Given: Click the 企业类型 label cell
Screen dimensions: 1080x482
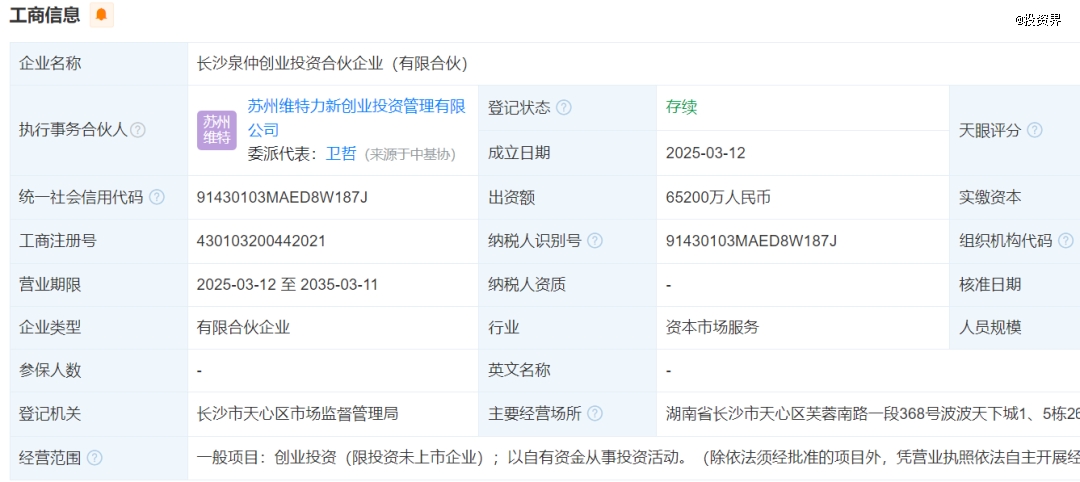Looking at the screenshot, I should coord(98,328).
